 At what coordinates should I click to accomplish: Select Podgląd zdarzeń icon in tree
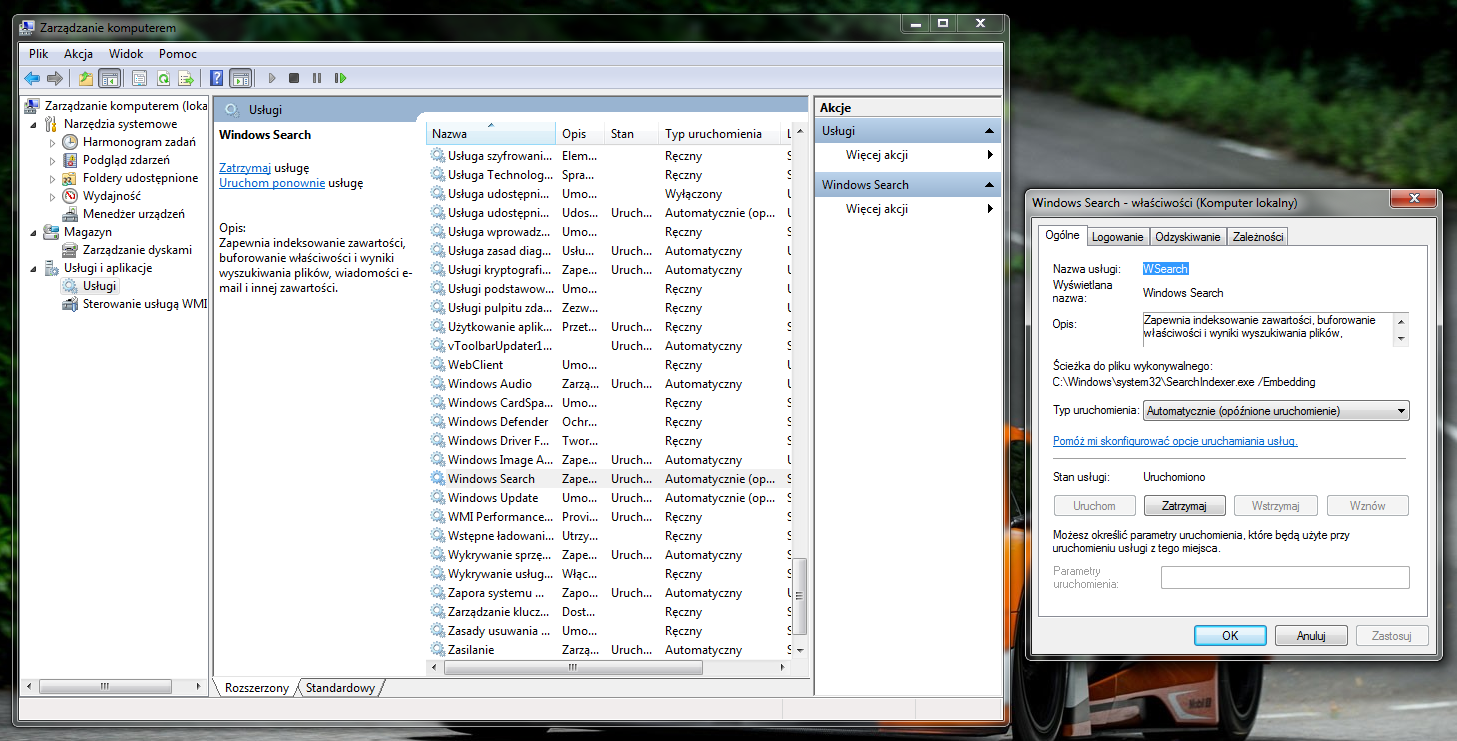70,160
